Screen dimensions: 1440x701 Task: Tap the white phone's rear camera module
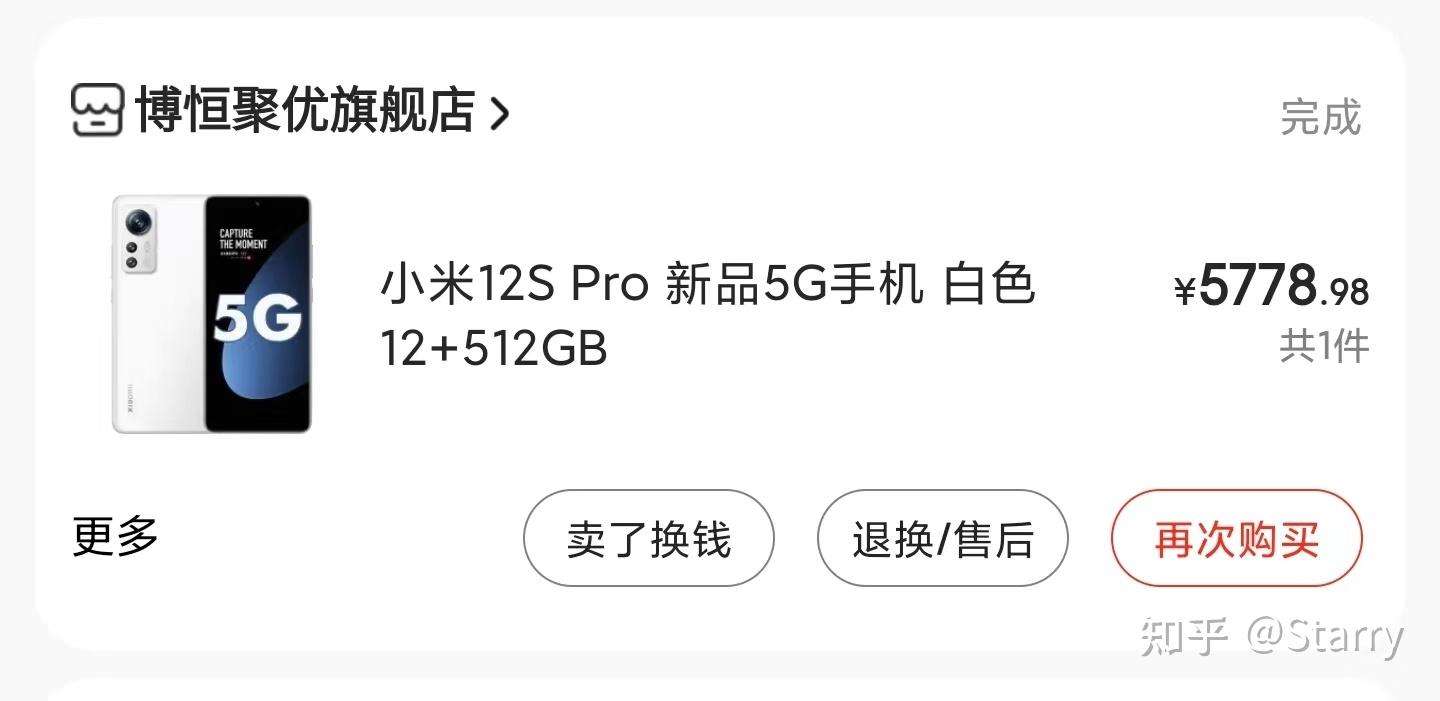pos(137,241)
